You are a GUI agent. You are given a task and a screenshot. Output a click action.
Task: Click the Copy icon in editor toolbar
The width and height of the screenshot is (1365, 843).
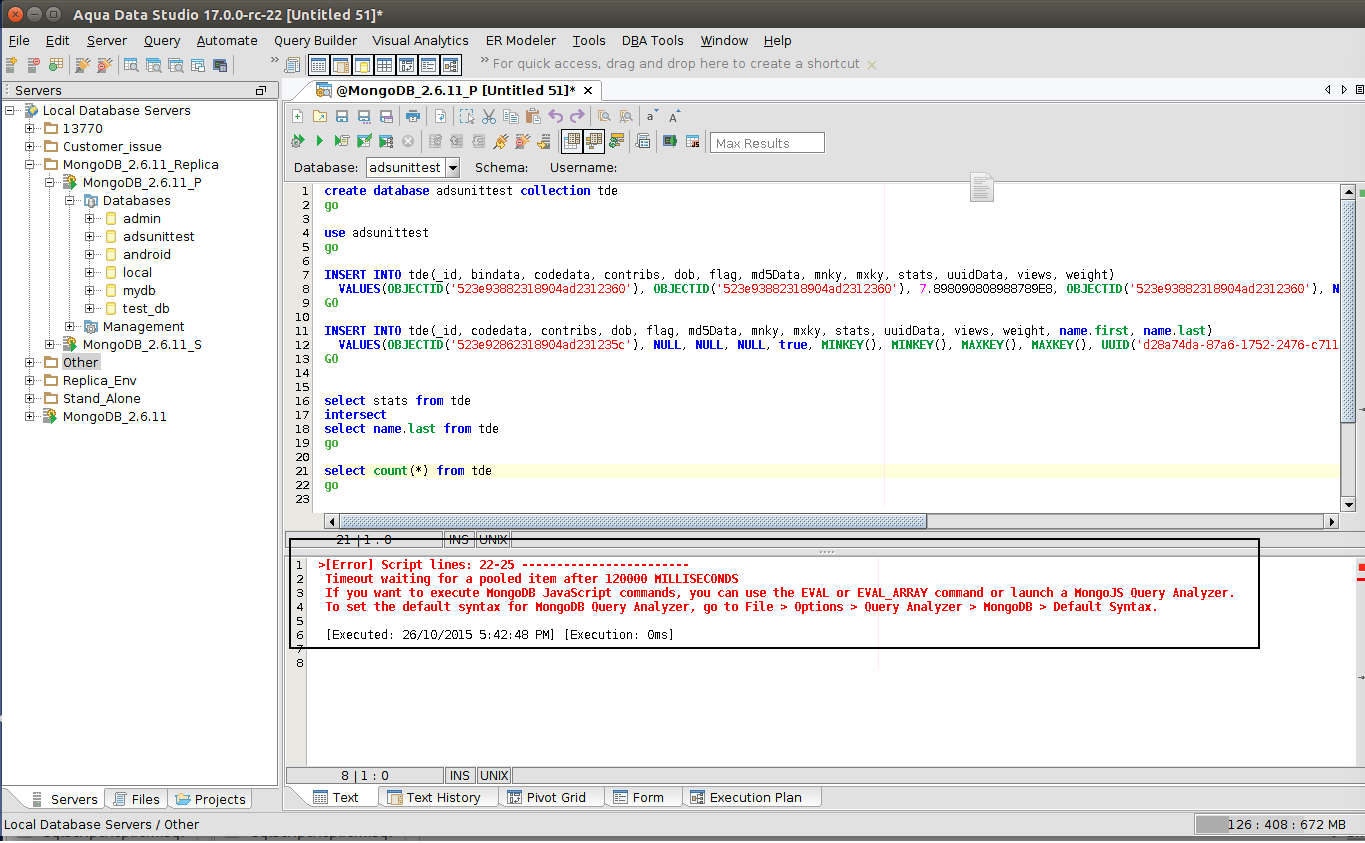coord(511,116)
